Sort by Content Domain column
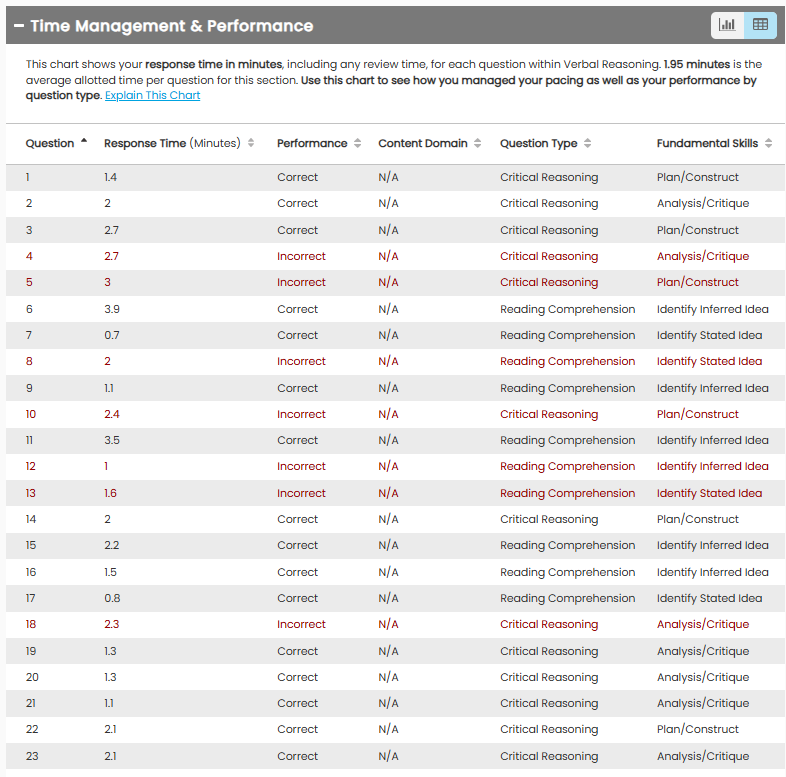This screenshot has width=786, height=777. pos(478,143)
